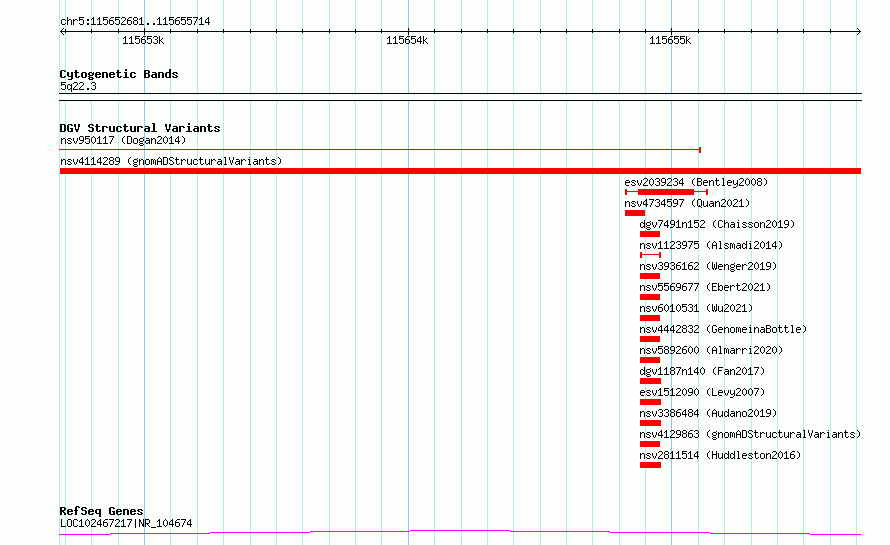Select nsv5569677 (Ebert2021) variant label
The image size is (890, 545).
point(705,287)
